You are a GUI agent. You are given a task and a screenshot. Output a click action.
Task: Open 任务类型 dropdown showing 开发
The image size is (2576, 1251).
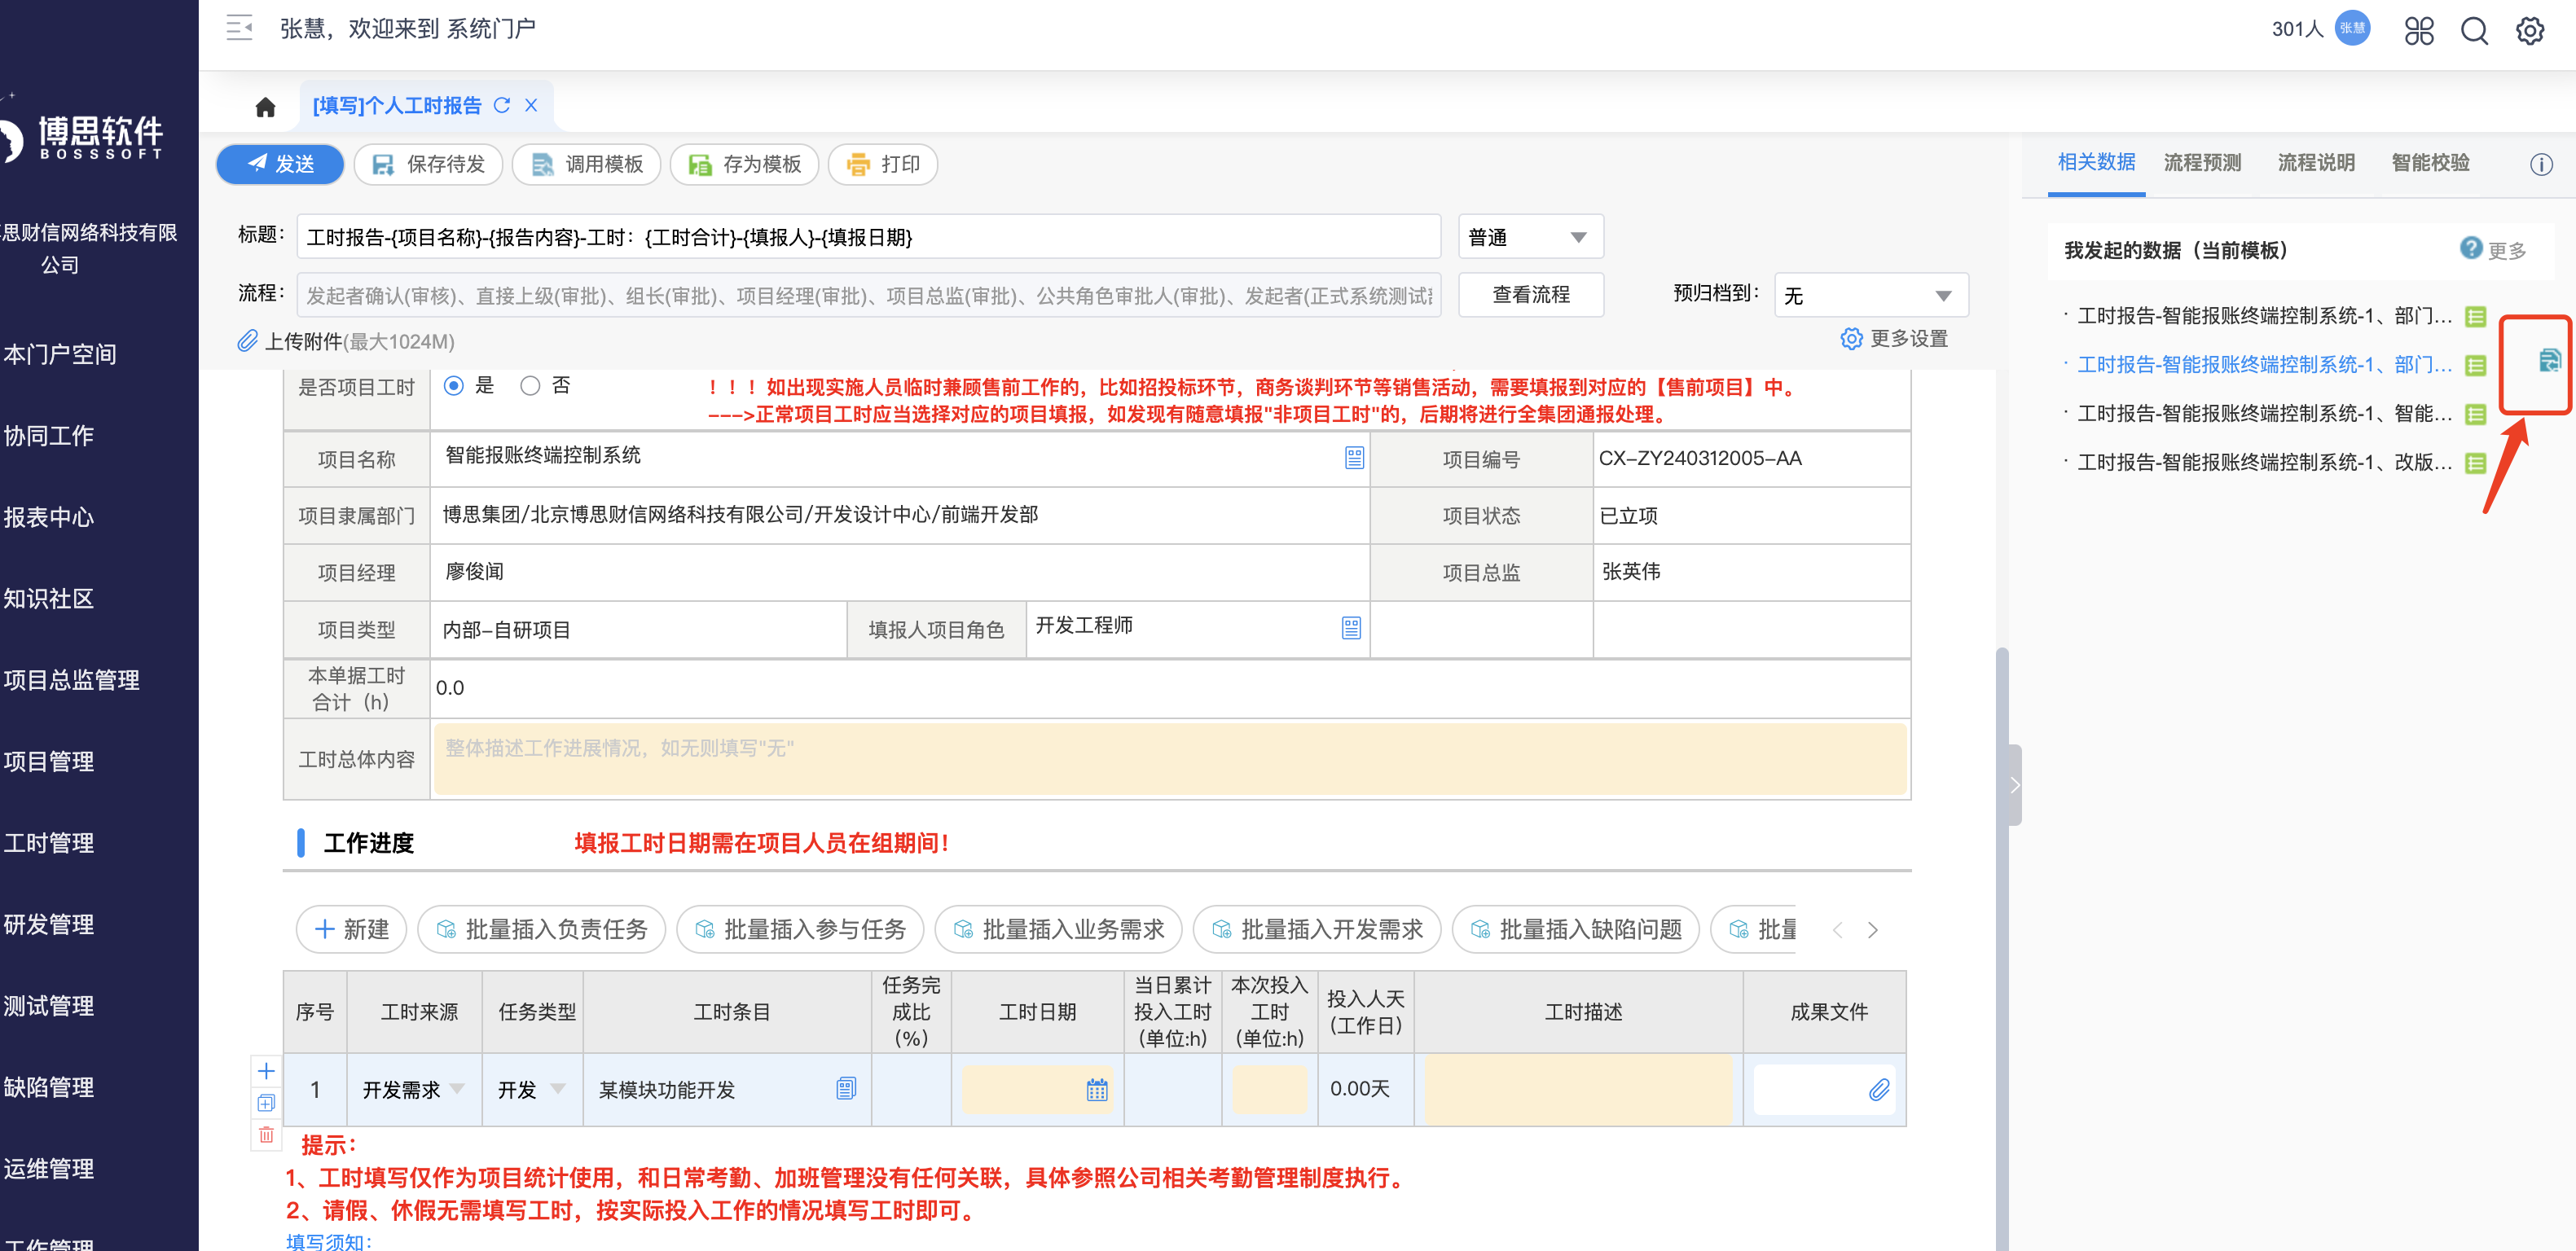click(x=532, y=1089)
